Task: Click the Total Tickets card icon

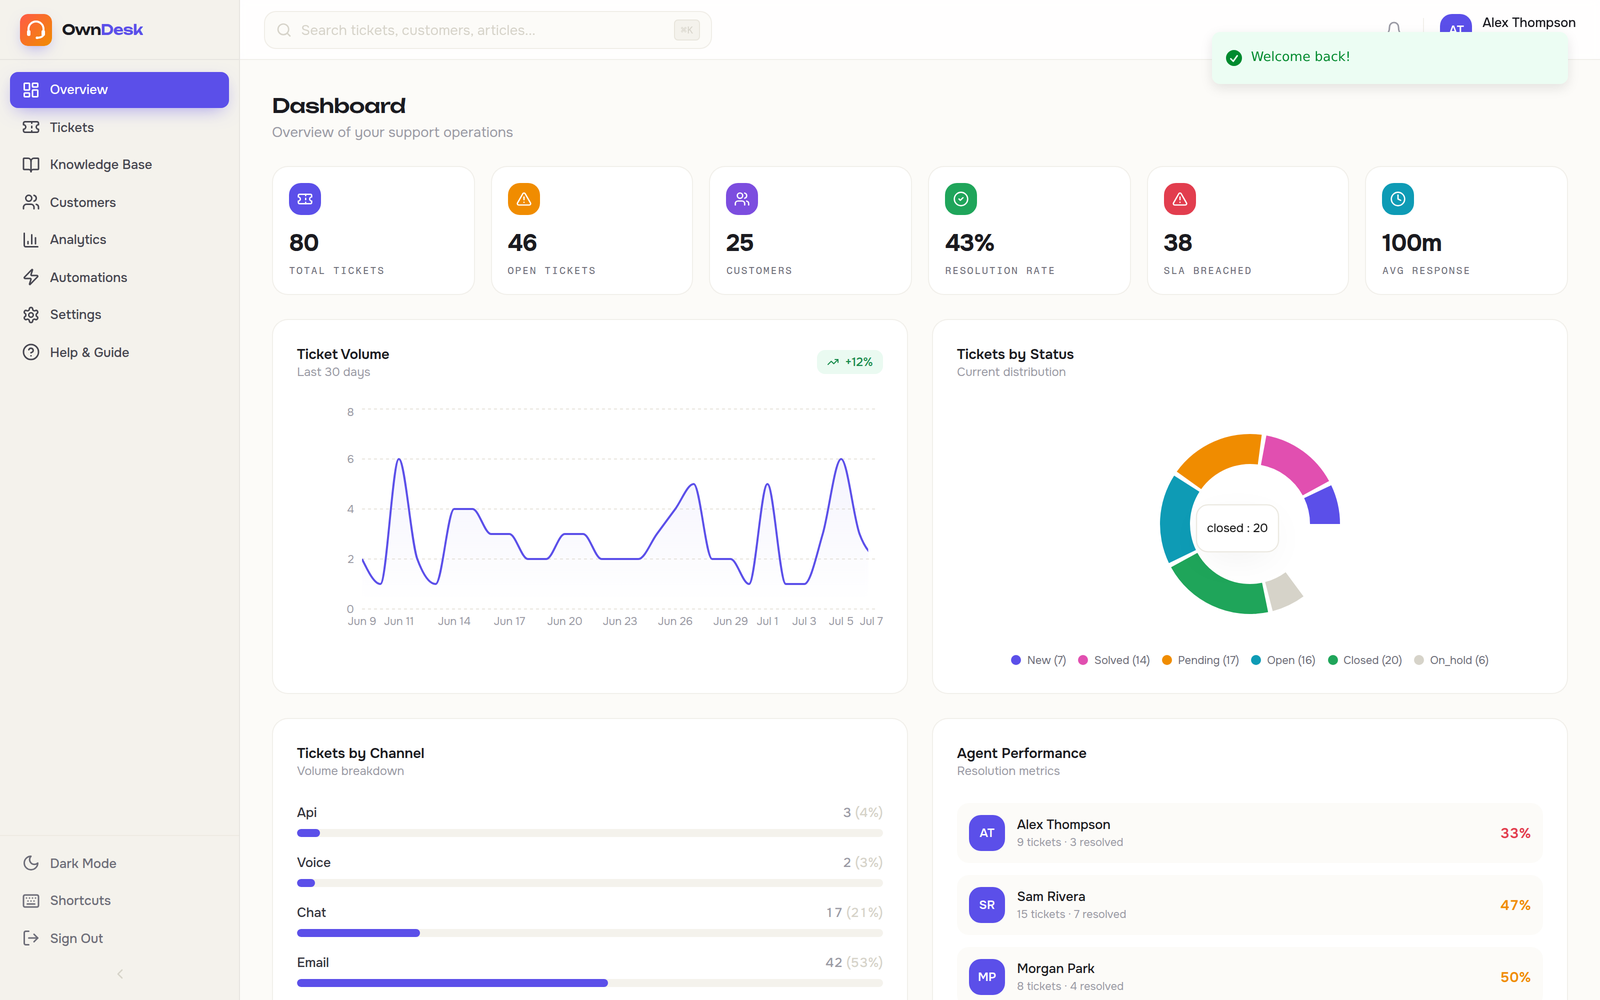Action: coord(305,199)
